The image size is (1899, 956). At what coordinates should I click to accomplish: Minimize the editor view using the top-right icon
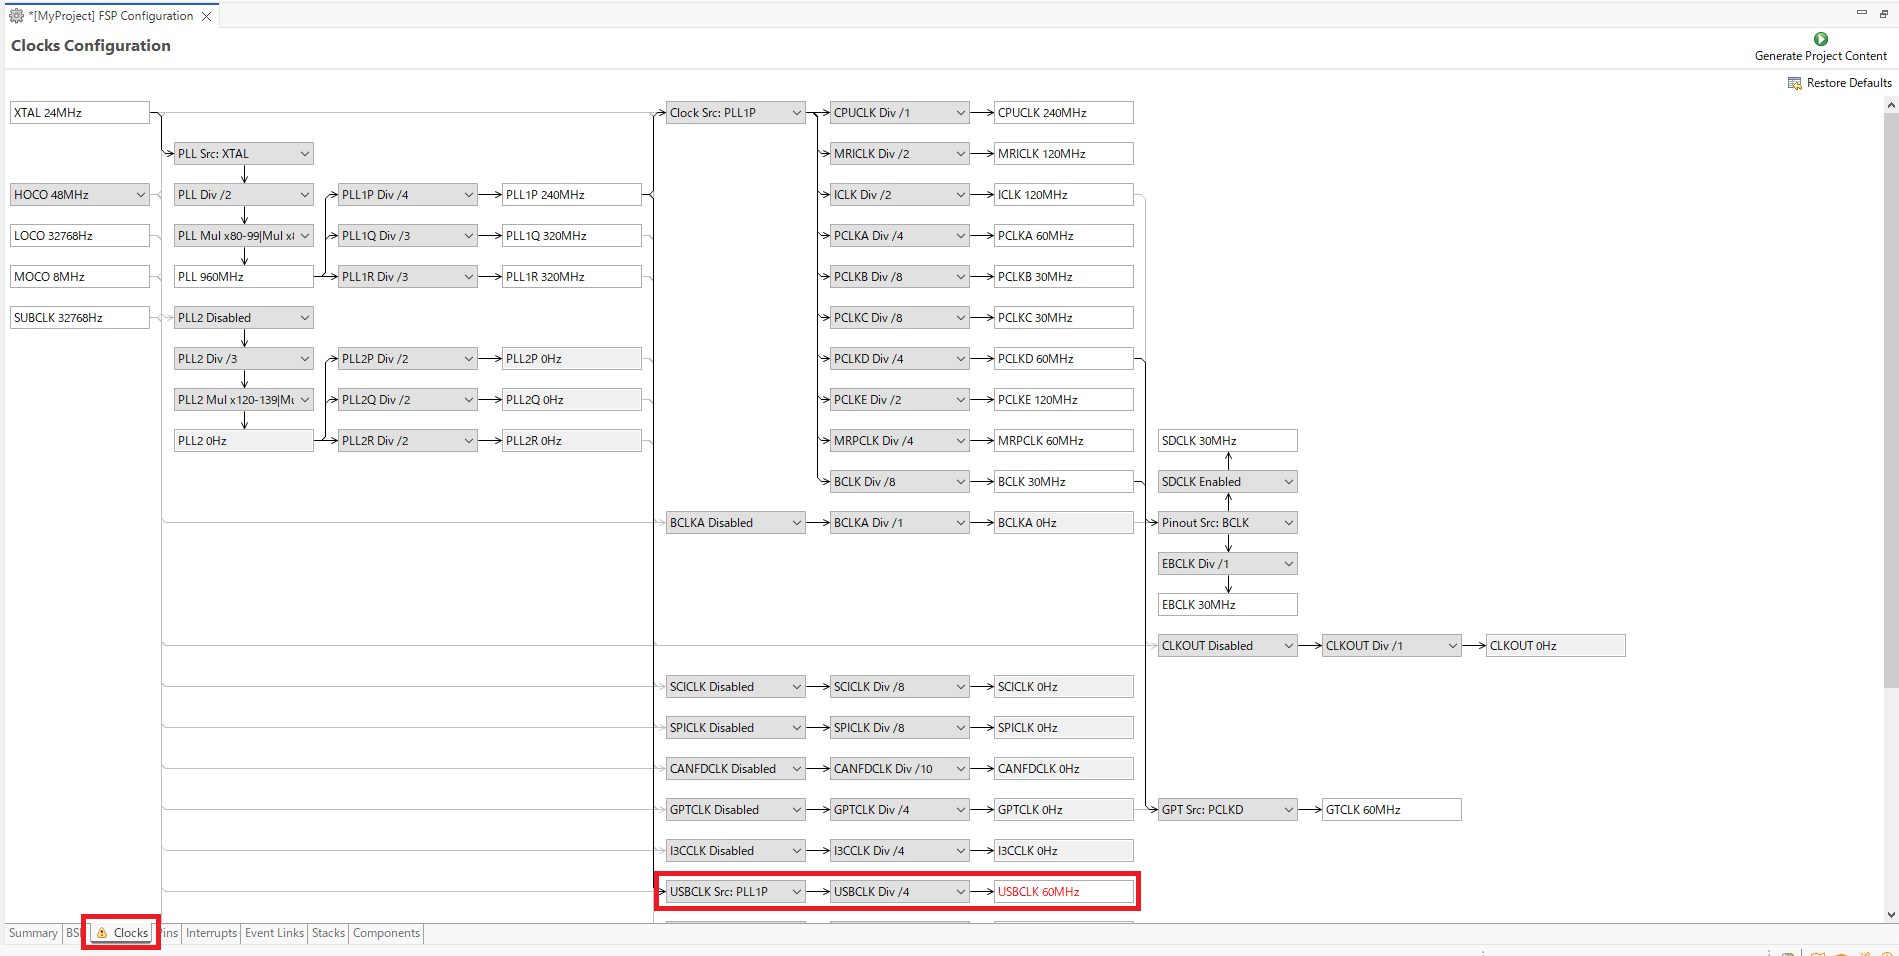(x=1861, y=13)
